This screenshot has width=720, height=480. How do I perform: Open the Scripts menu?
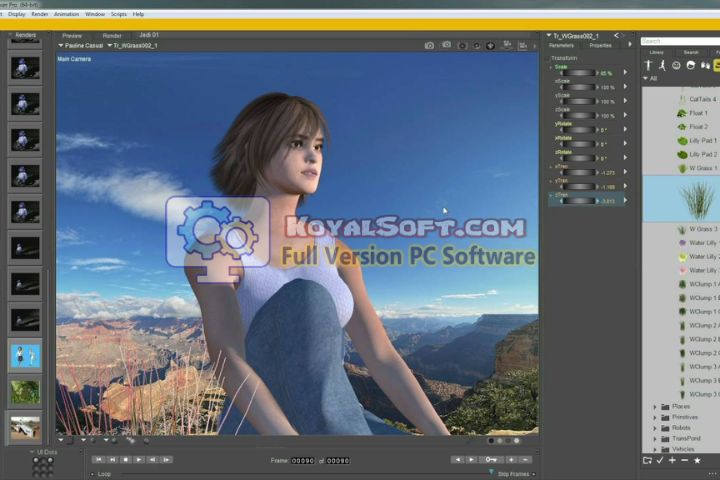[118, 14]
